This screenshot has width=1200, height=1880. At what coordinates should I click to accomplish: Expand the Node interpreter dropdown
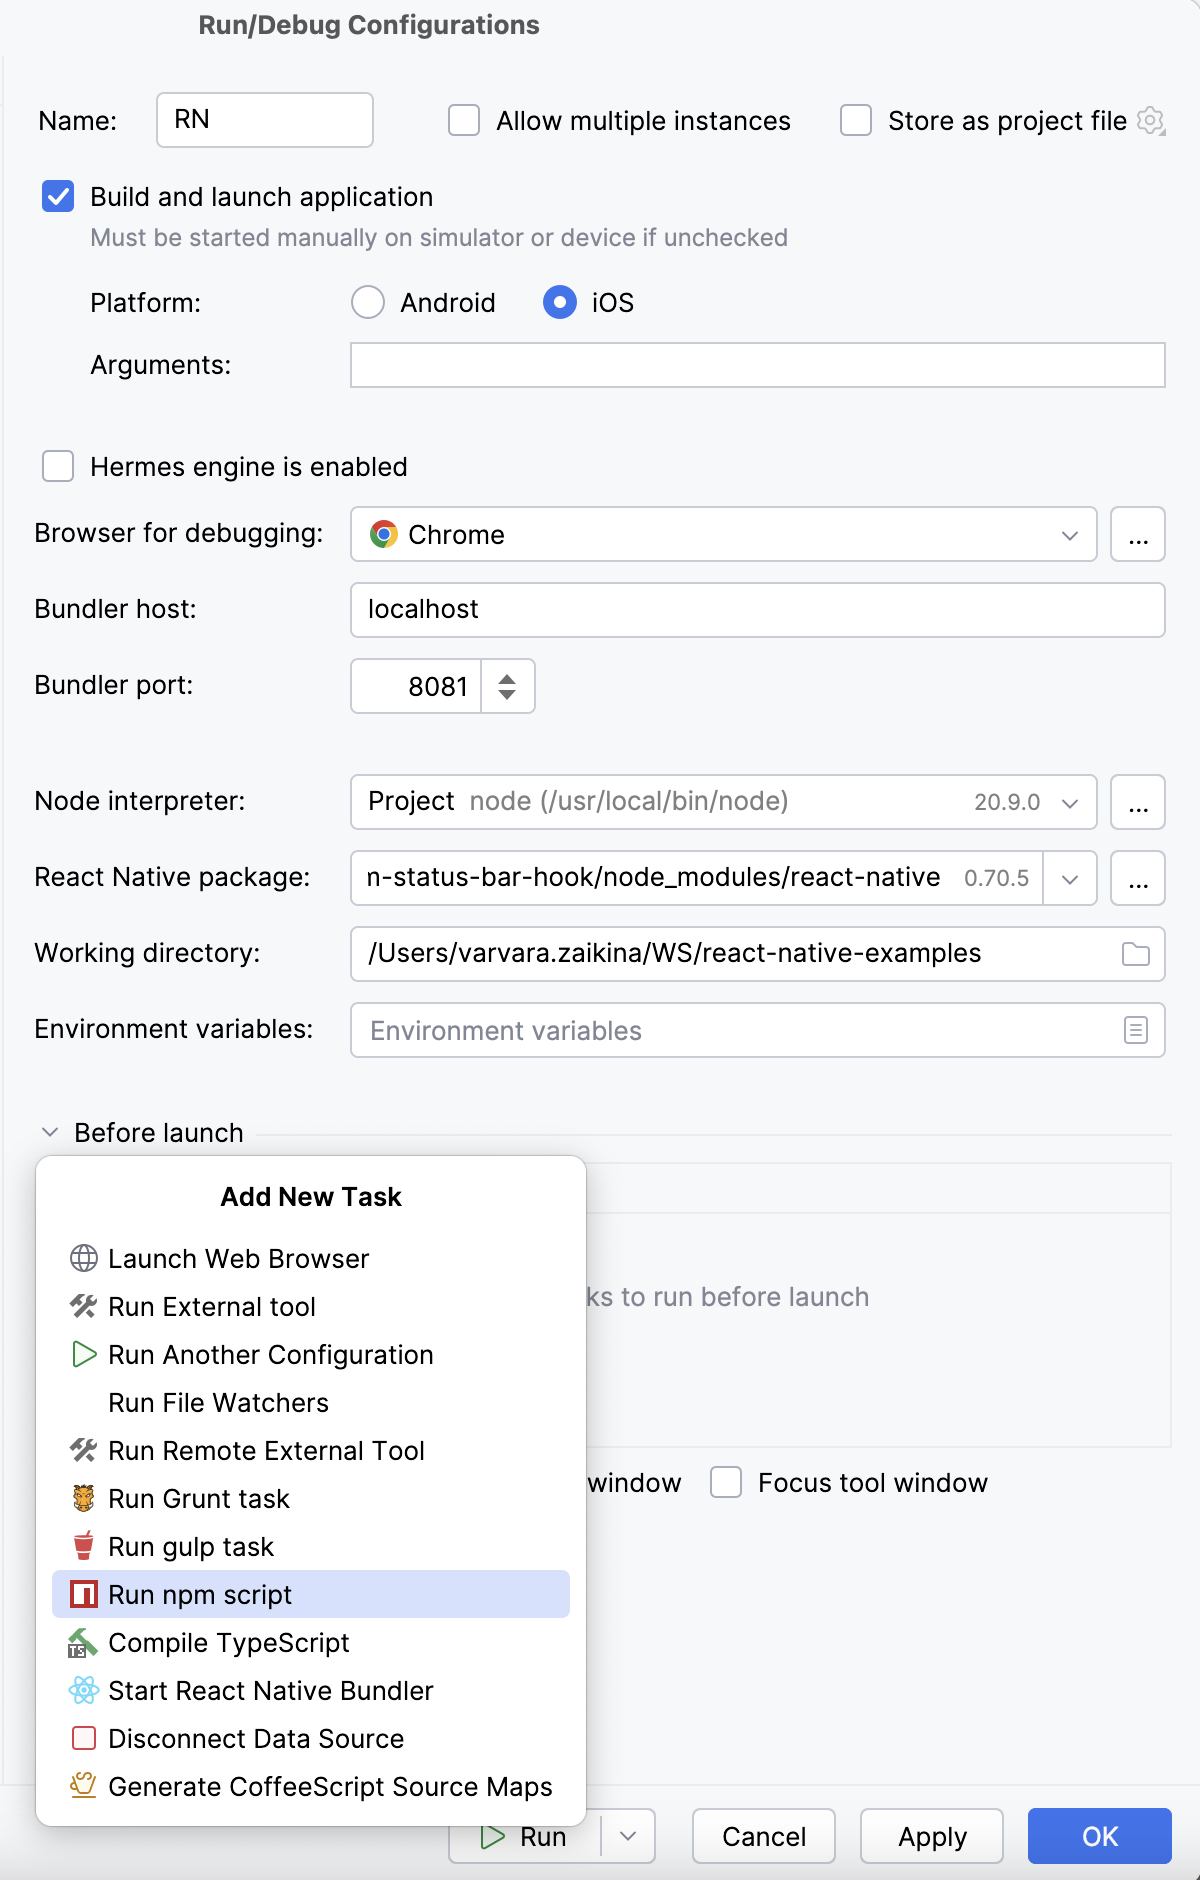point(1069,802)
